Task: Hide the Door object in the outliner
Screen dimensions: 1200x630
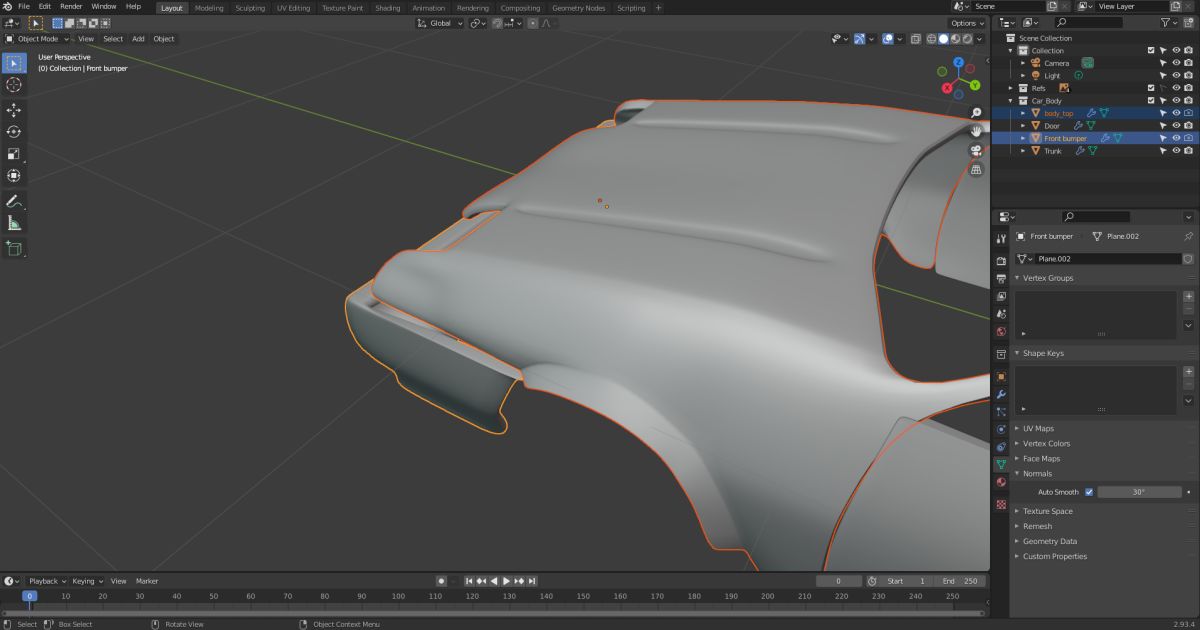Action: [x=1176, y=126]
